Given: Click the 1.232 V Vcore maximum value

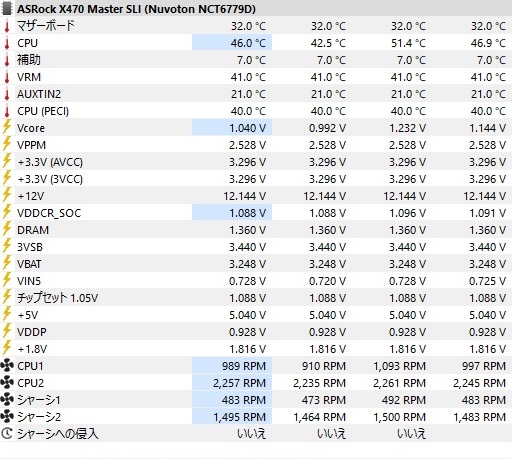Looking at the screenshot, I should (407, 128).
